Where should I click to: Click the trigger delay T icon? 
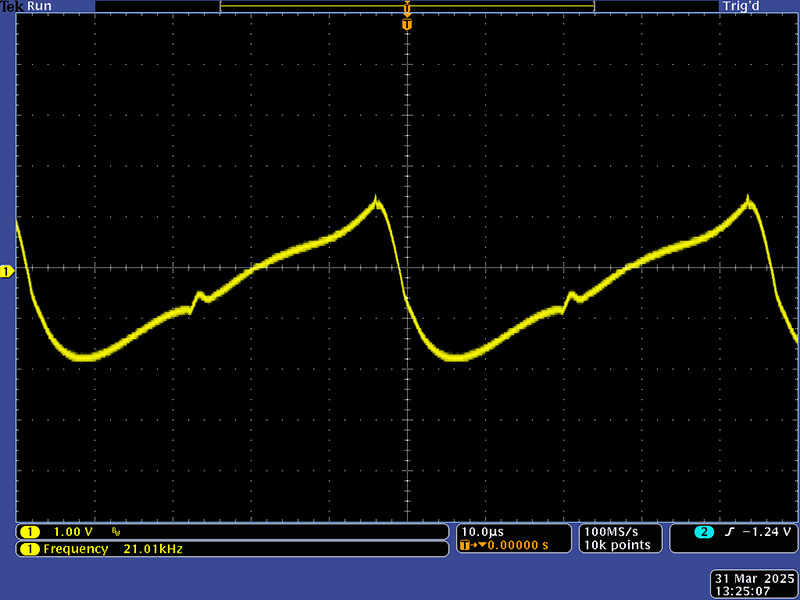point(464,546)
